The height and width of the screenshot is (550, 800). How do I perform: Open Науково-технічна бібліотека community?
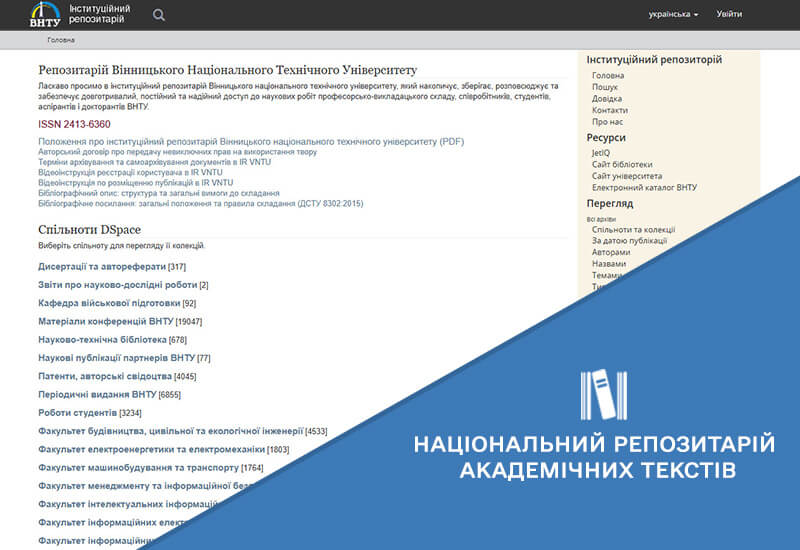(x=103, y=339)
